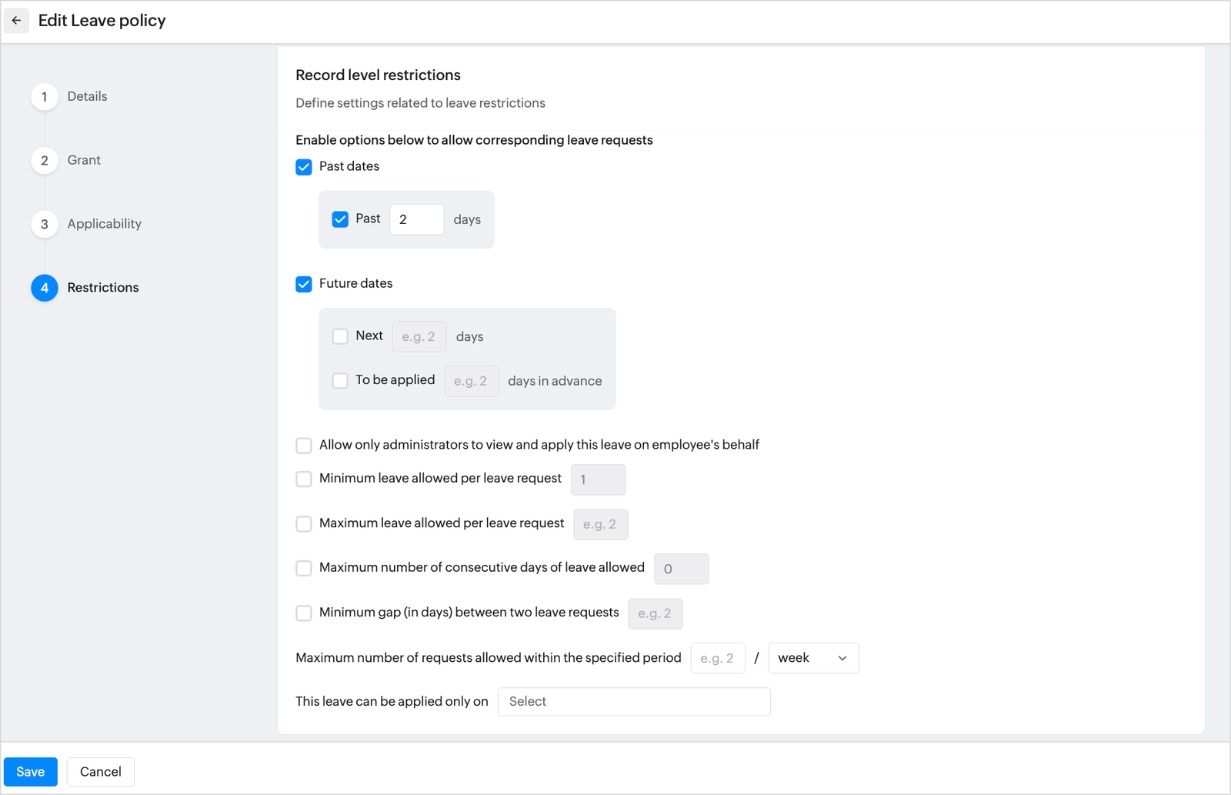Image resolution: width=1231 pixels, height=795 pixels.
Task: Uncheck the Past dates checkbox
Action: [x=304, y=167]
